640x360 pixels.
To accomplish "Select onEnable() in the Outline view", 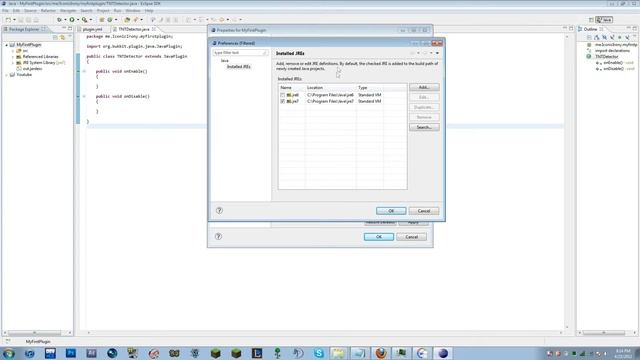I will (613, 63).
